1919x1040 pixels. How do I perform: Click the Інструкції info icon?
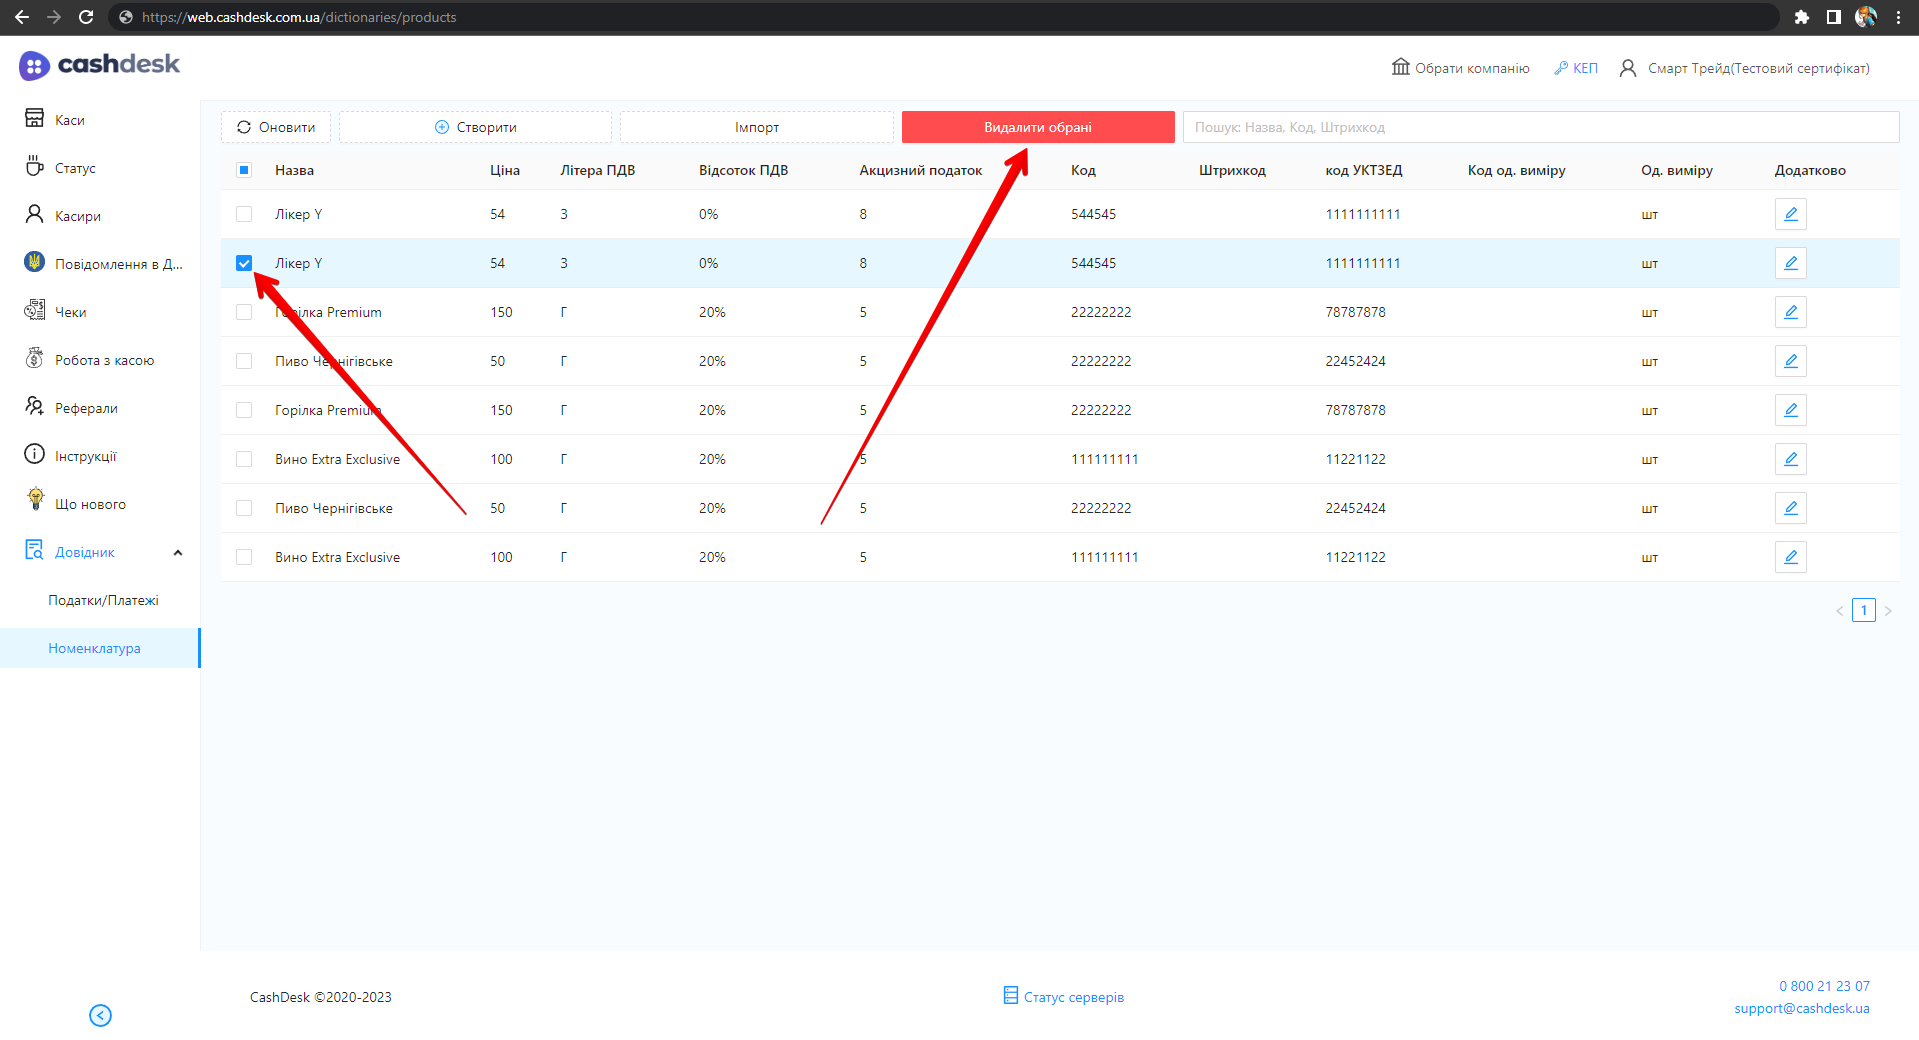point(34,455)
